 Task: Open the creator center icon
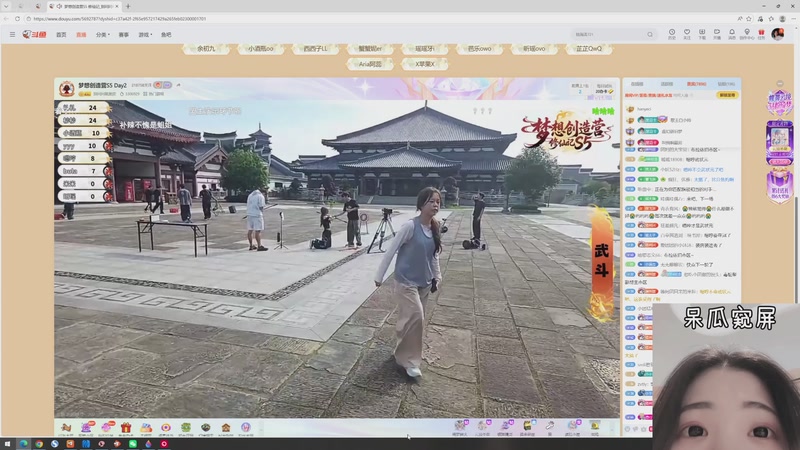coord(747,34)
